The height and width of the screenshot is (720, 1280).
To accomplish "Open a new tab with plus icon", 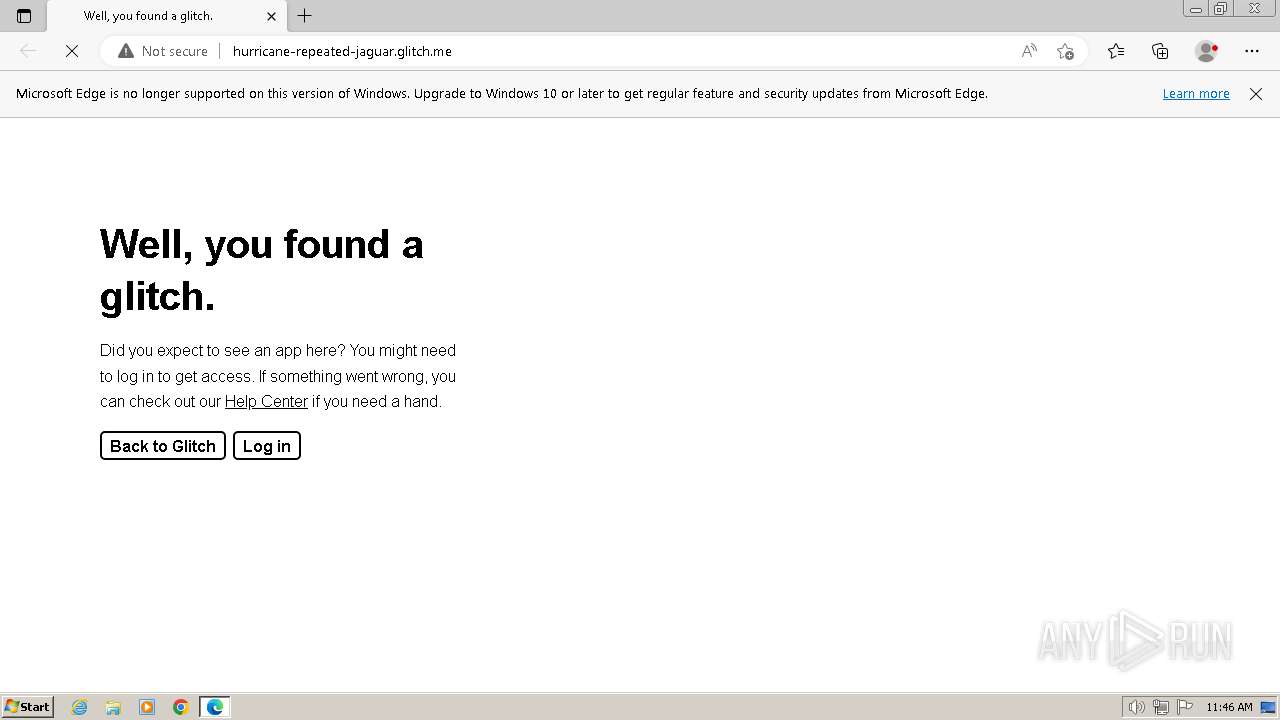I will coord(305,16).
